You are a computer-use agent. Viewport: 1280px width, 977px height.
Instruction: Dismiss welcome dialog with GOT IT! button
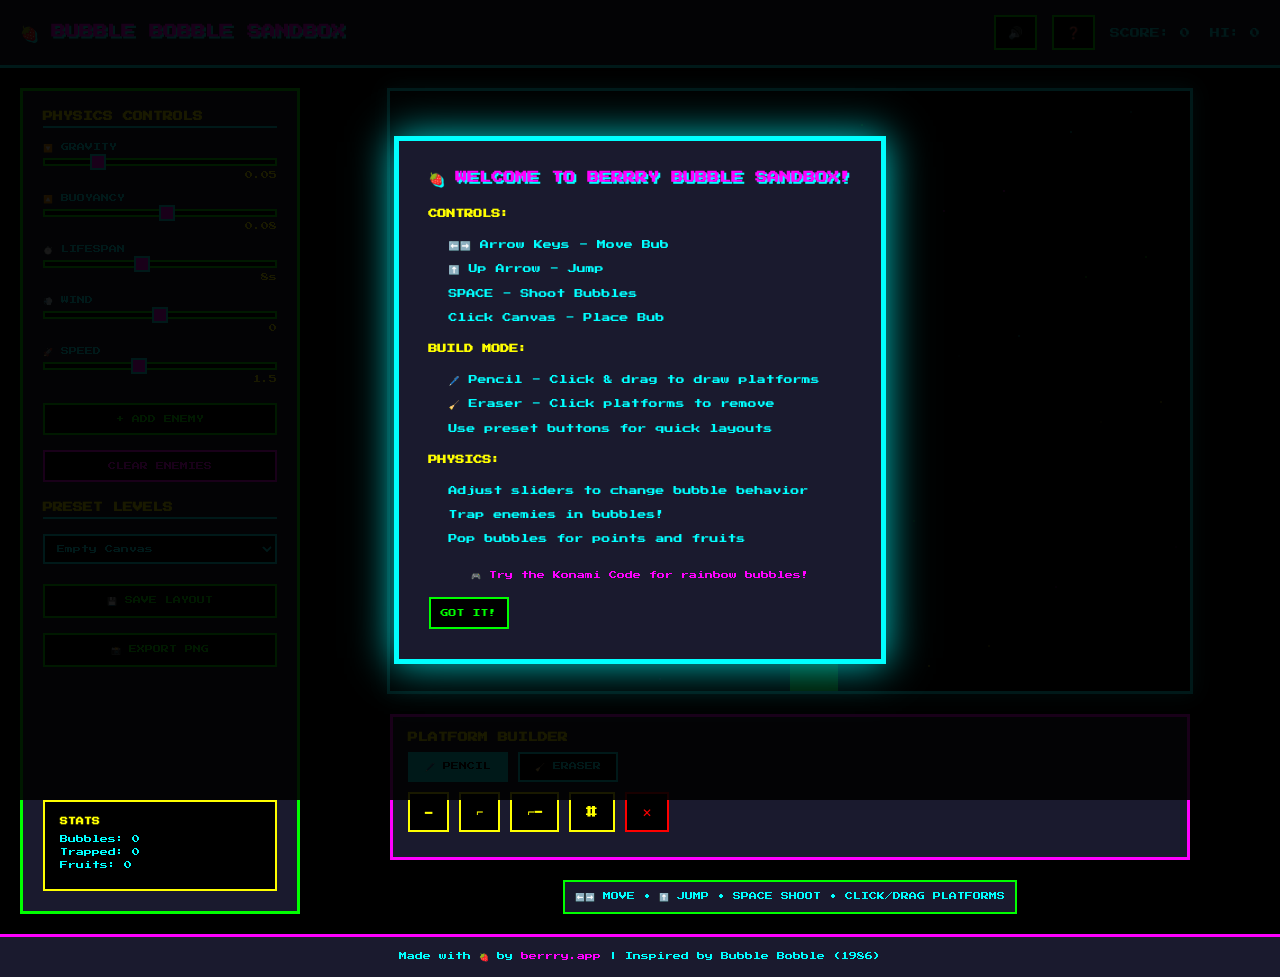[x=468, y=613]
